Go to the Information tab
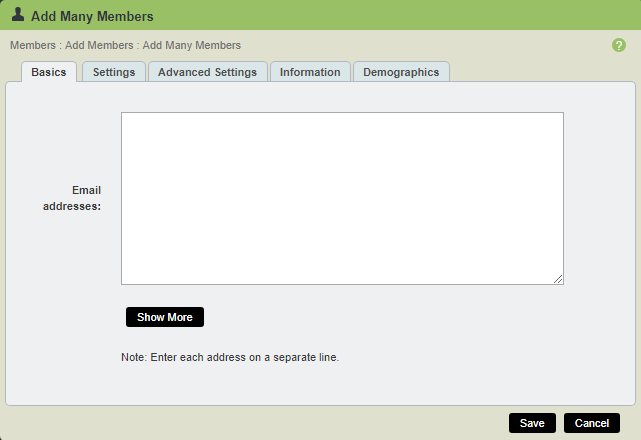 tap(310, 72)
